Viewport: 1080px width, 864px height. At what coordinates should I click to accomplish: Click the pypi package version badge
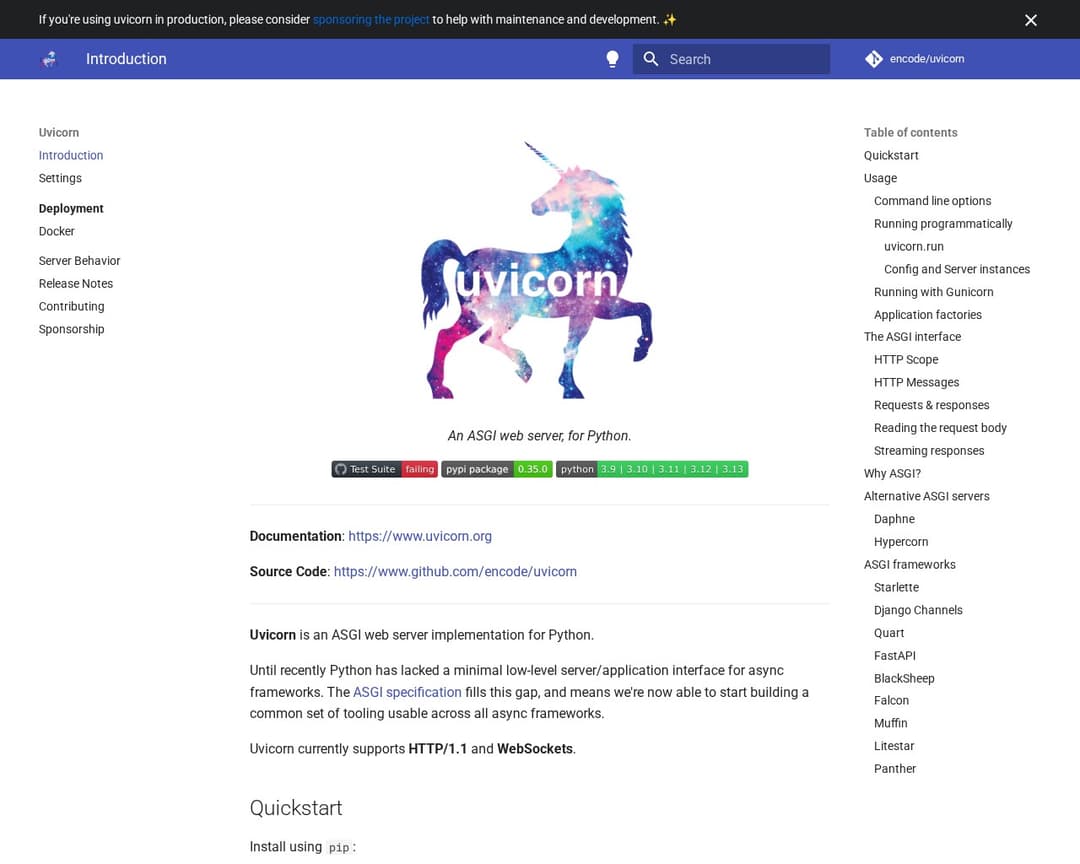[497, 469]
